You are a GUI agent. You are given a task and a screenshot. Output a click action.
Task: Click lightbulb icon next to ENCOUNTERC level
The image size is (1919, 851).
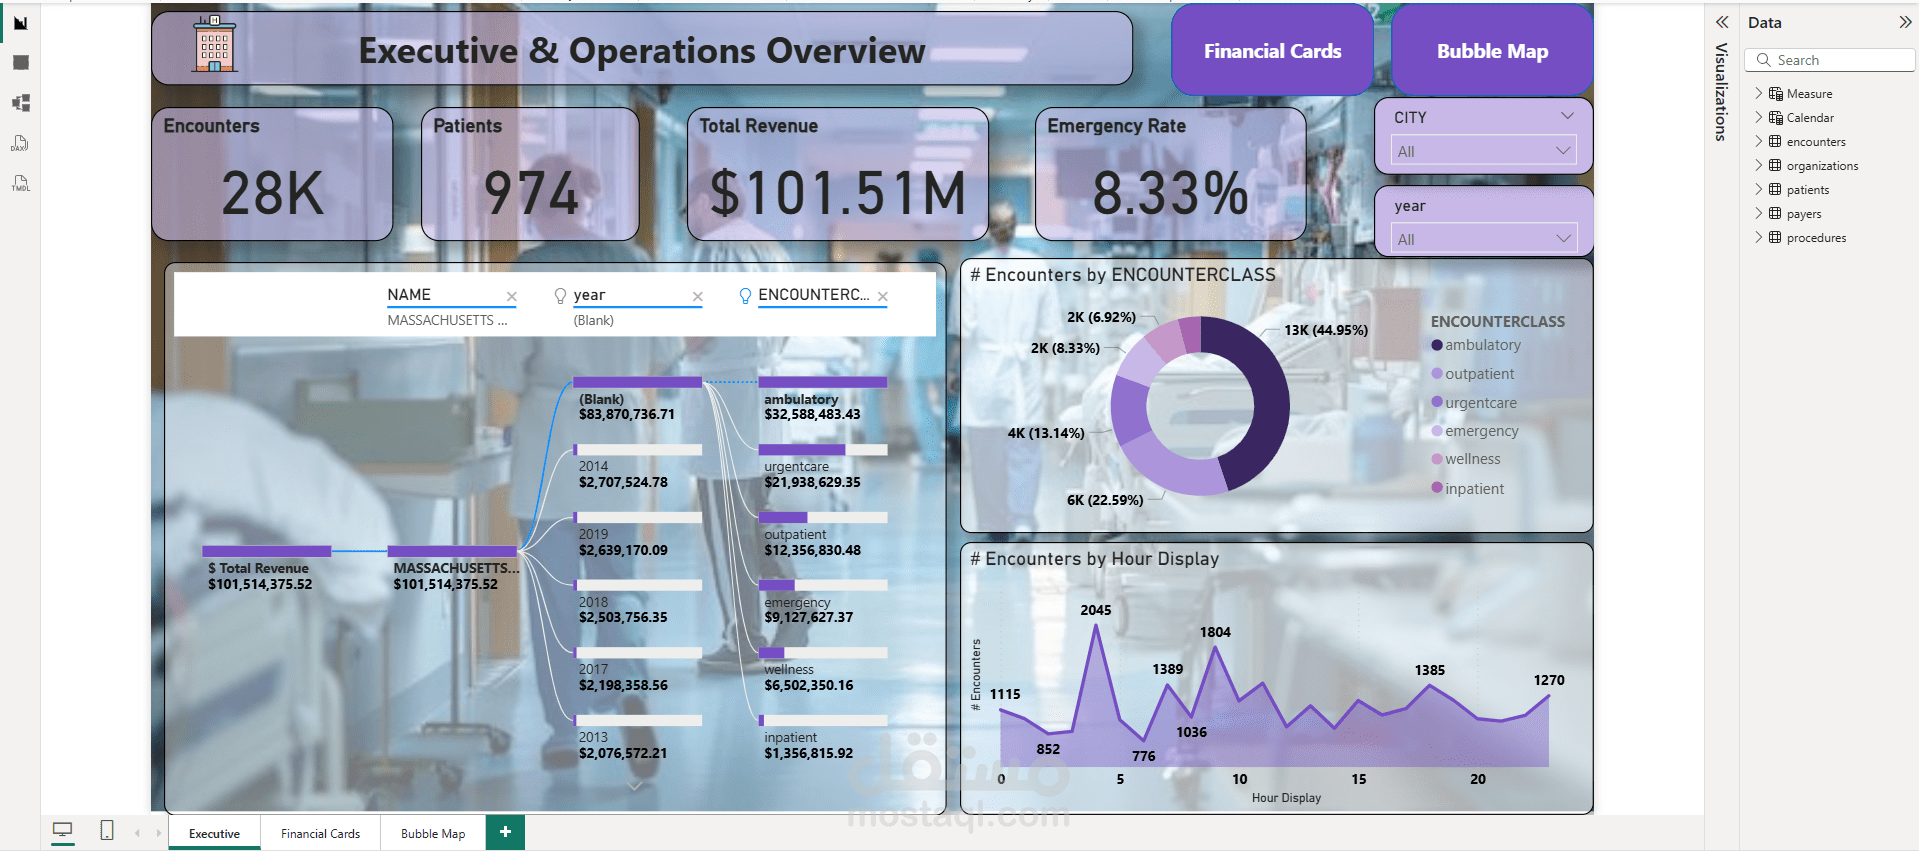(x=745, y=296)
